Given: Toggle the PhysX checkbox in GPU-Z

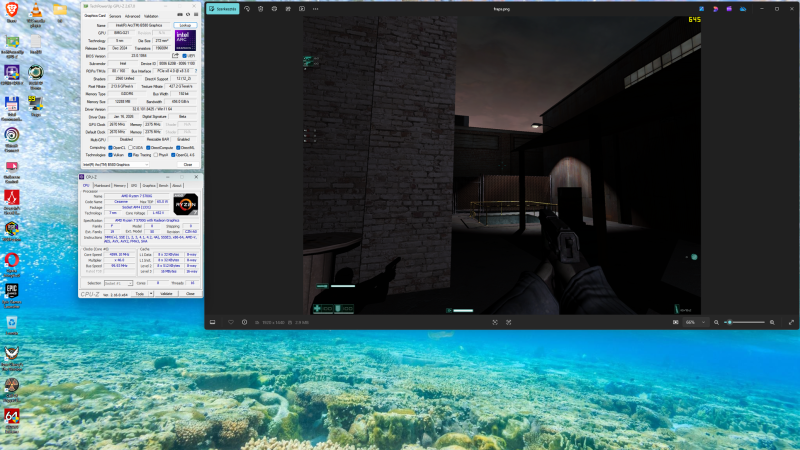Looking at the screenshot, I should point(156,155).
